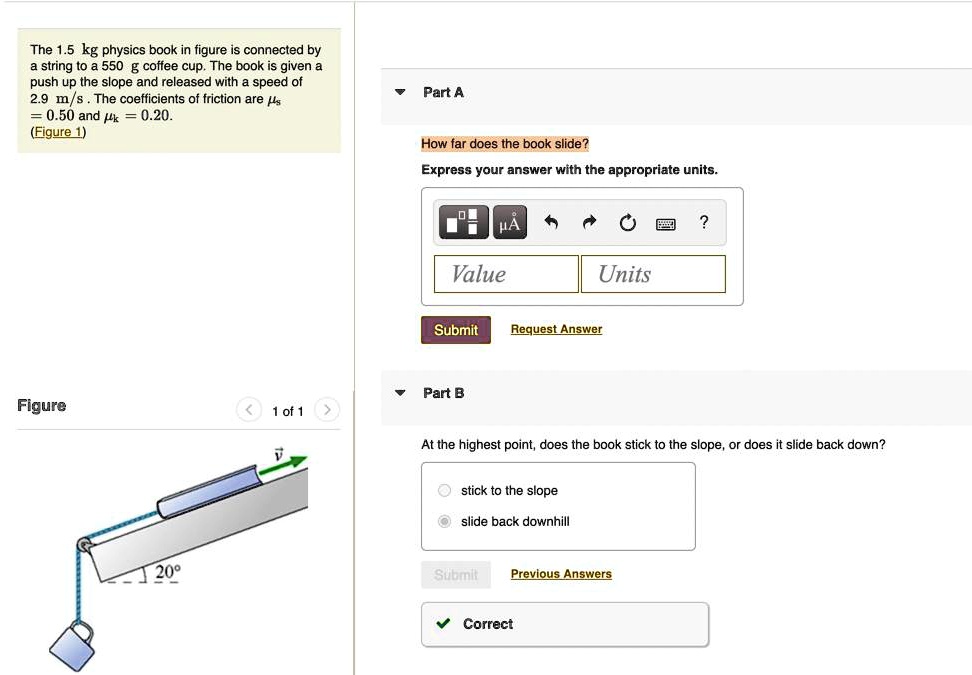Click the redo arrow icon
972x675 pixels.
(x=589, y=223)
